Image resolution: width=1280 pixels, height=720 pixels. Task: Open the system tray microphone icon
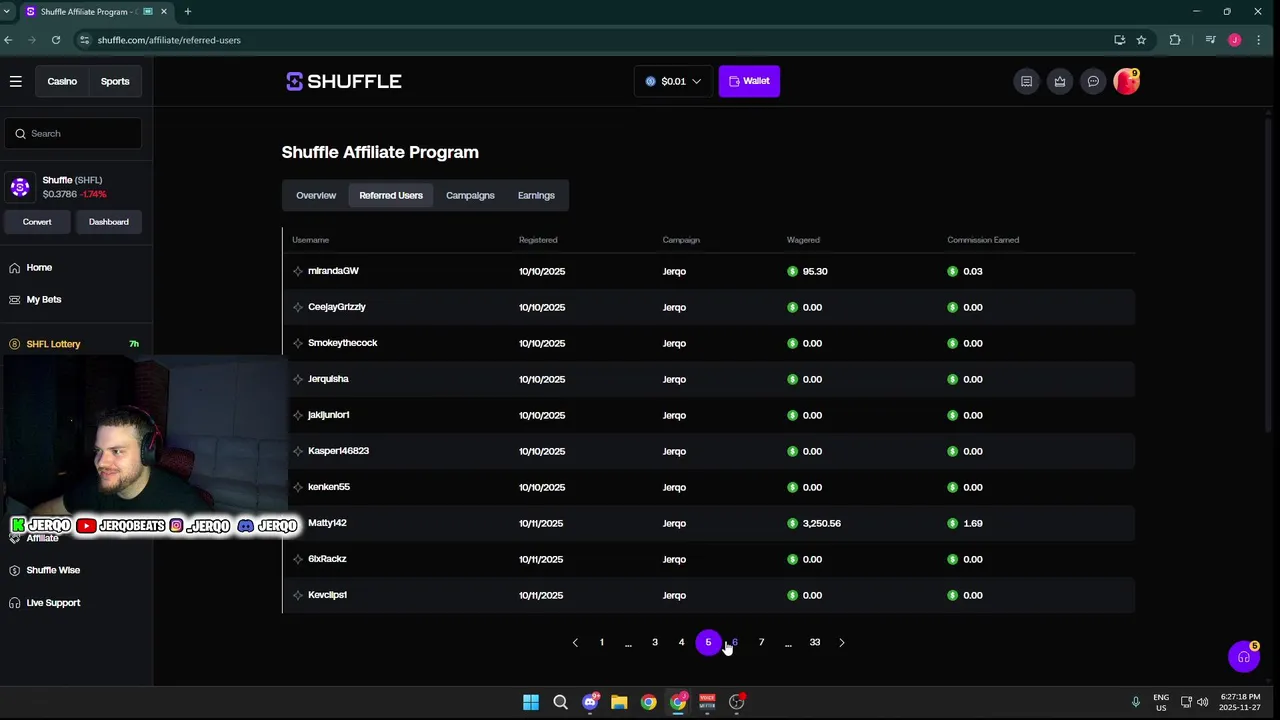[x=1135, y=702]
